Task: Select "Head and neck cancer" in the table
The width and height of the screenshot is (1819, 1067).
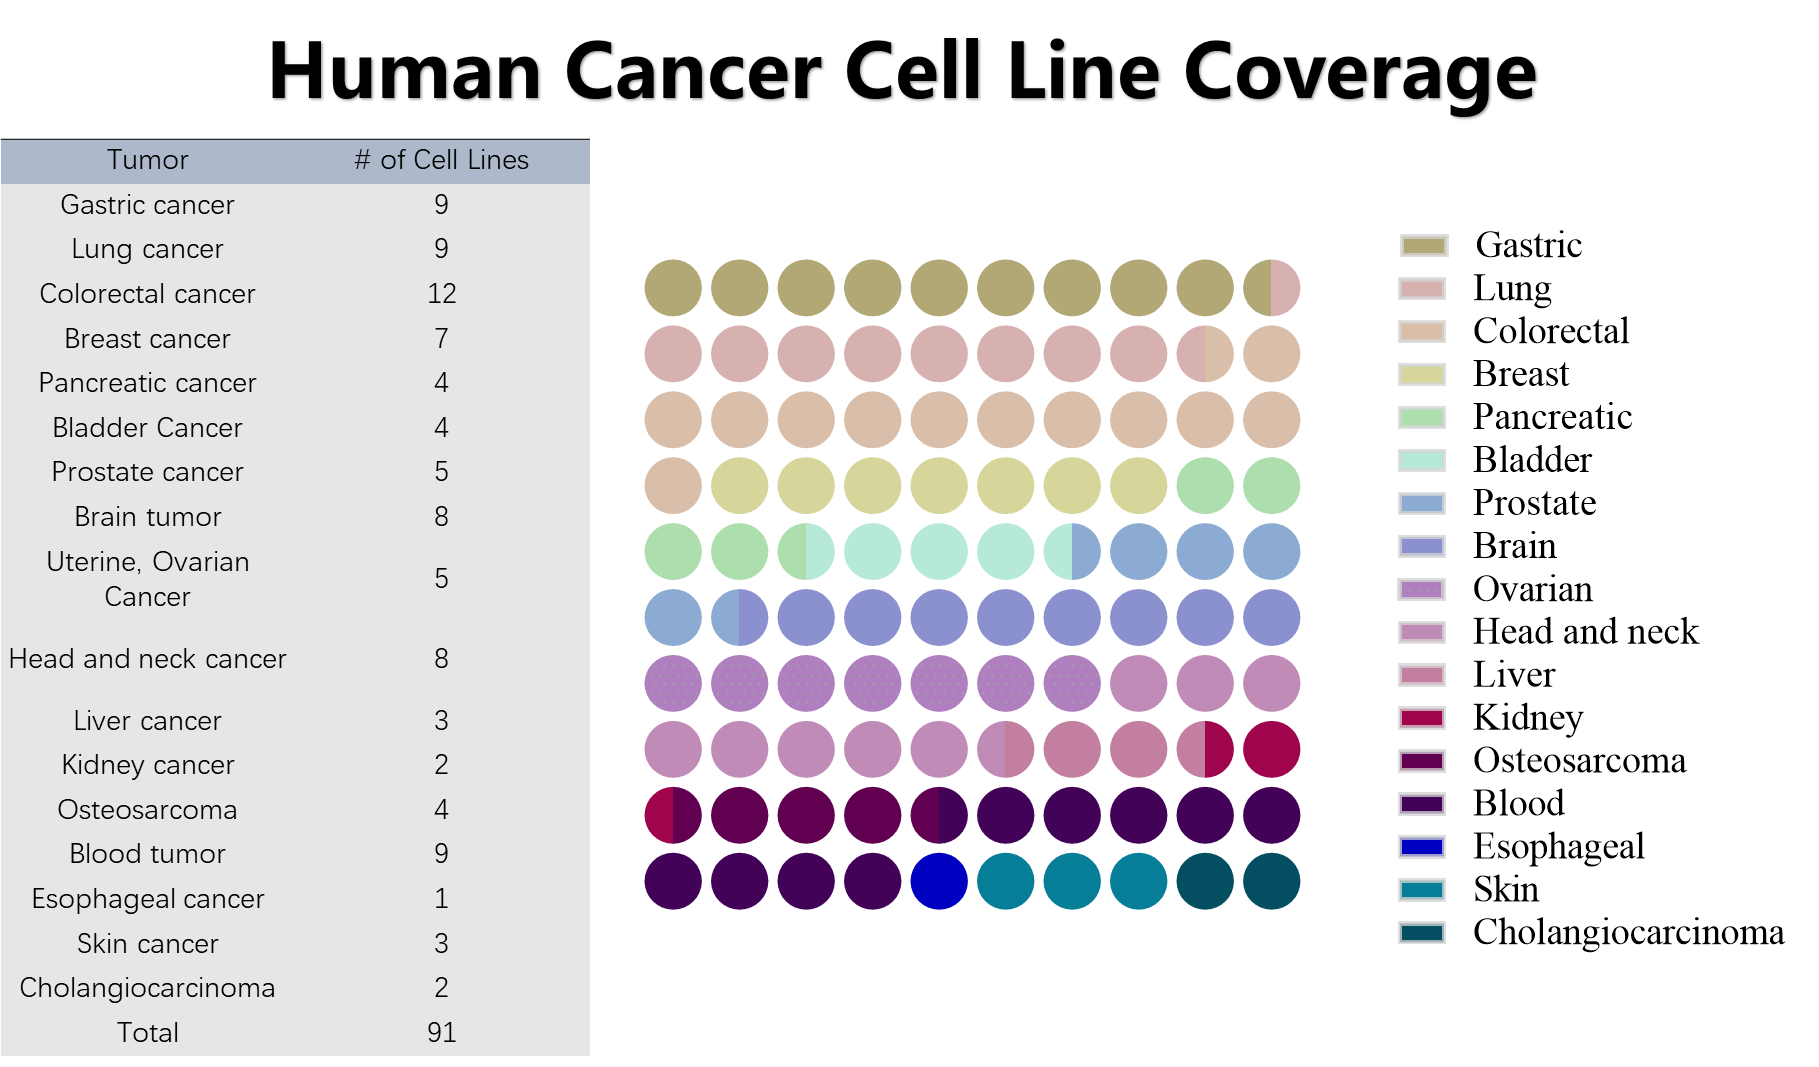Action: (148, 659)
